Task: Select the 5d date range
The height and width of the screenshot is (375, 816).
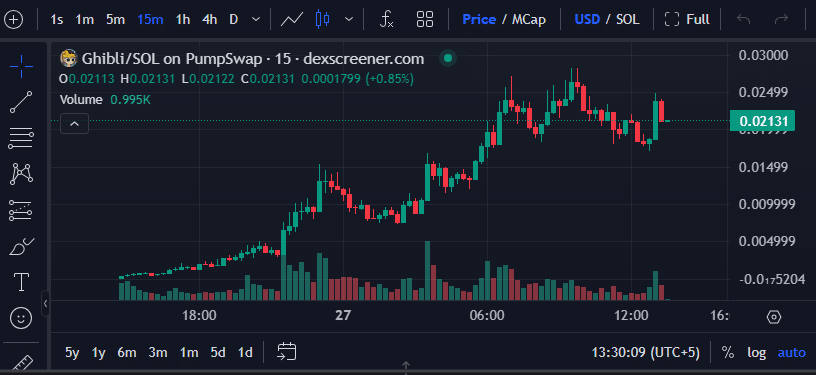Action: click(218, 352)
